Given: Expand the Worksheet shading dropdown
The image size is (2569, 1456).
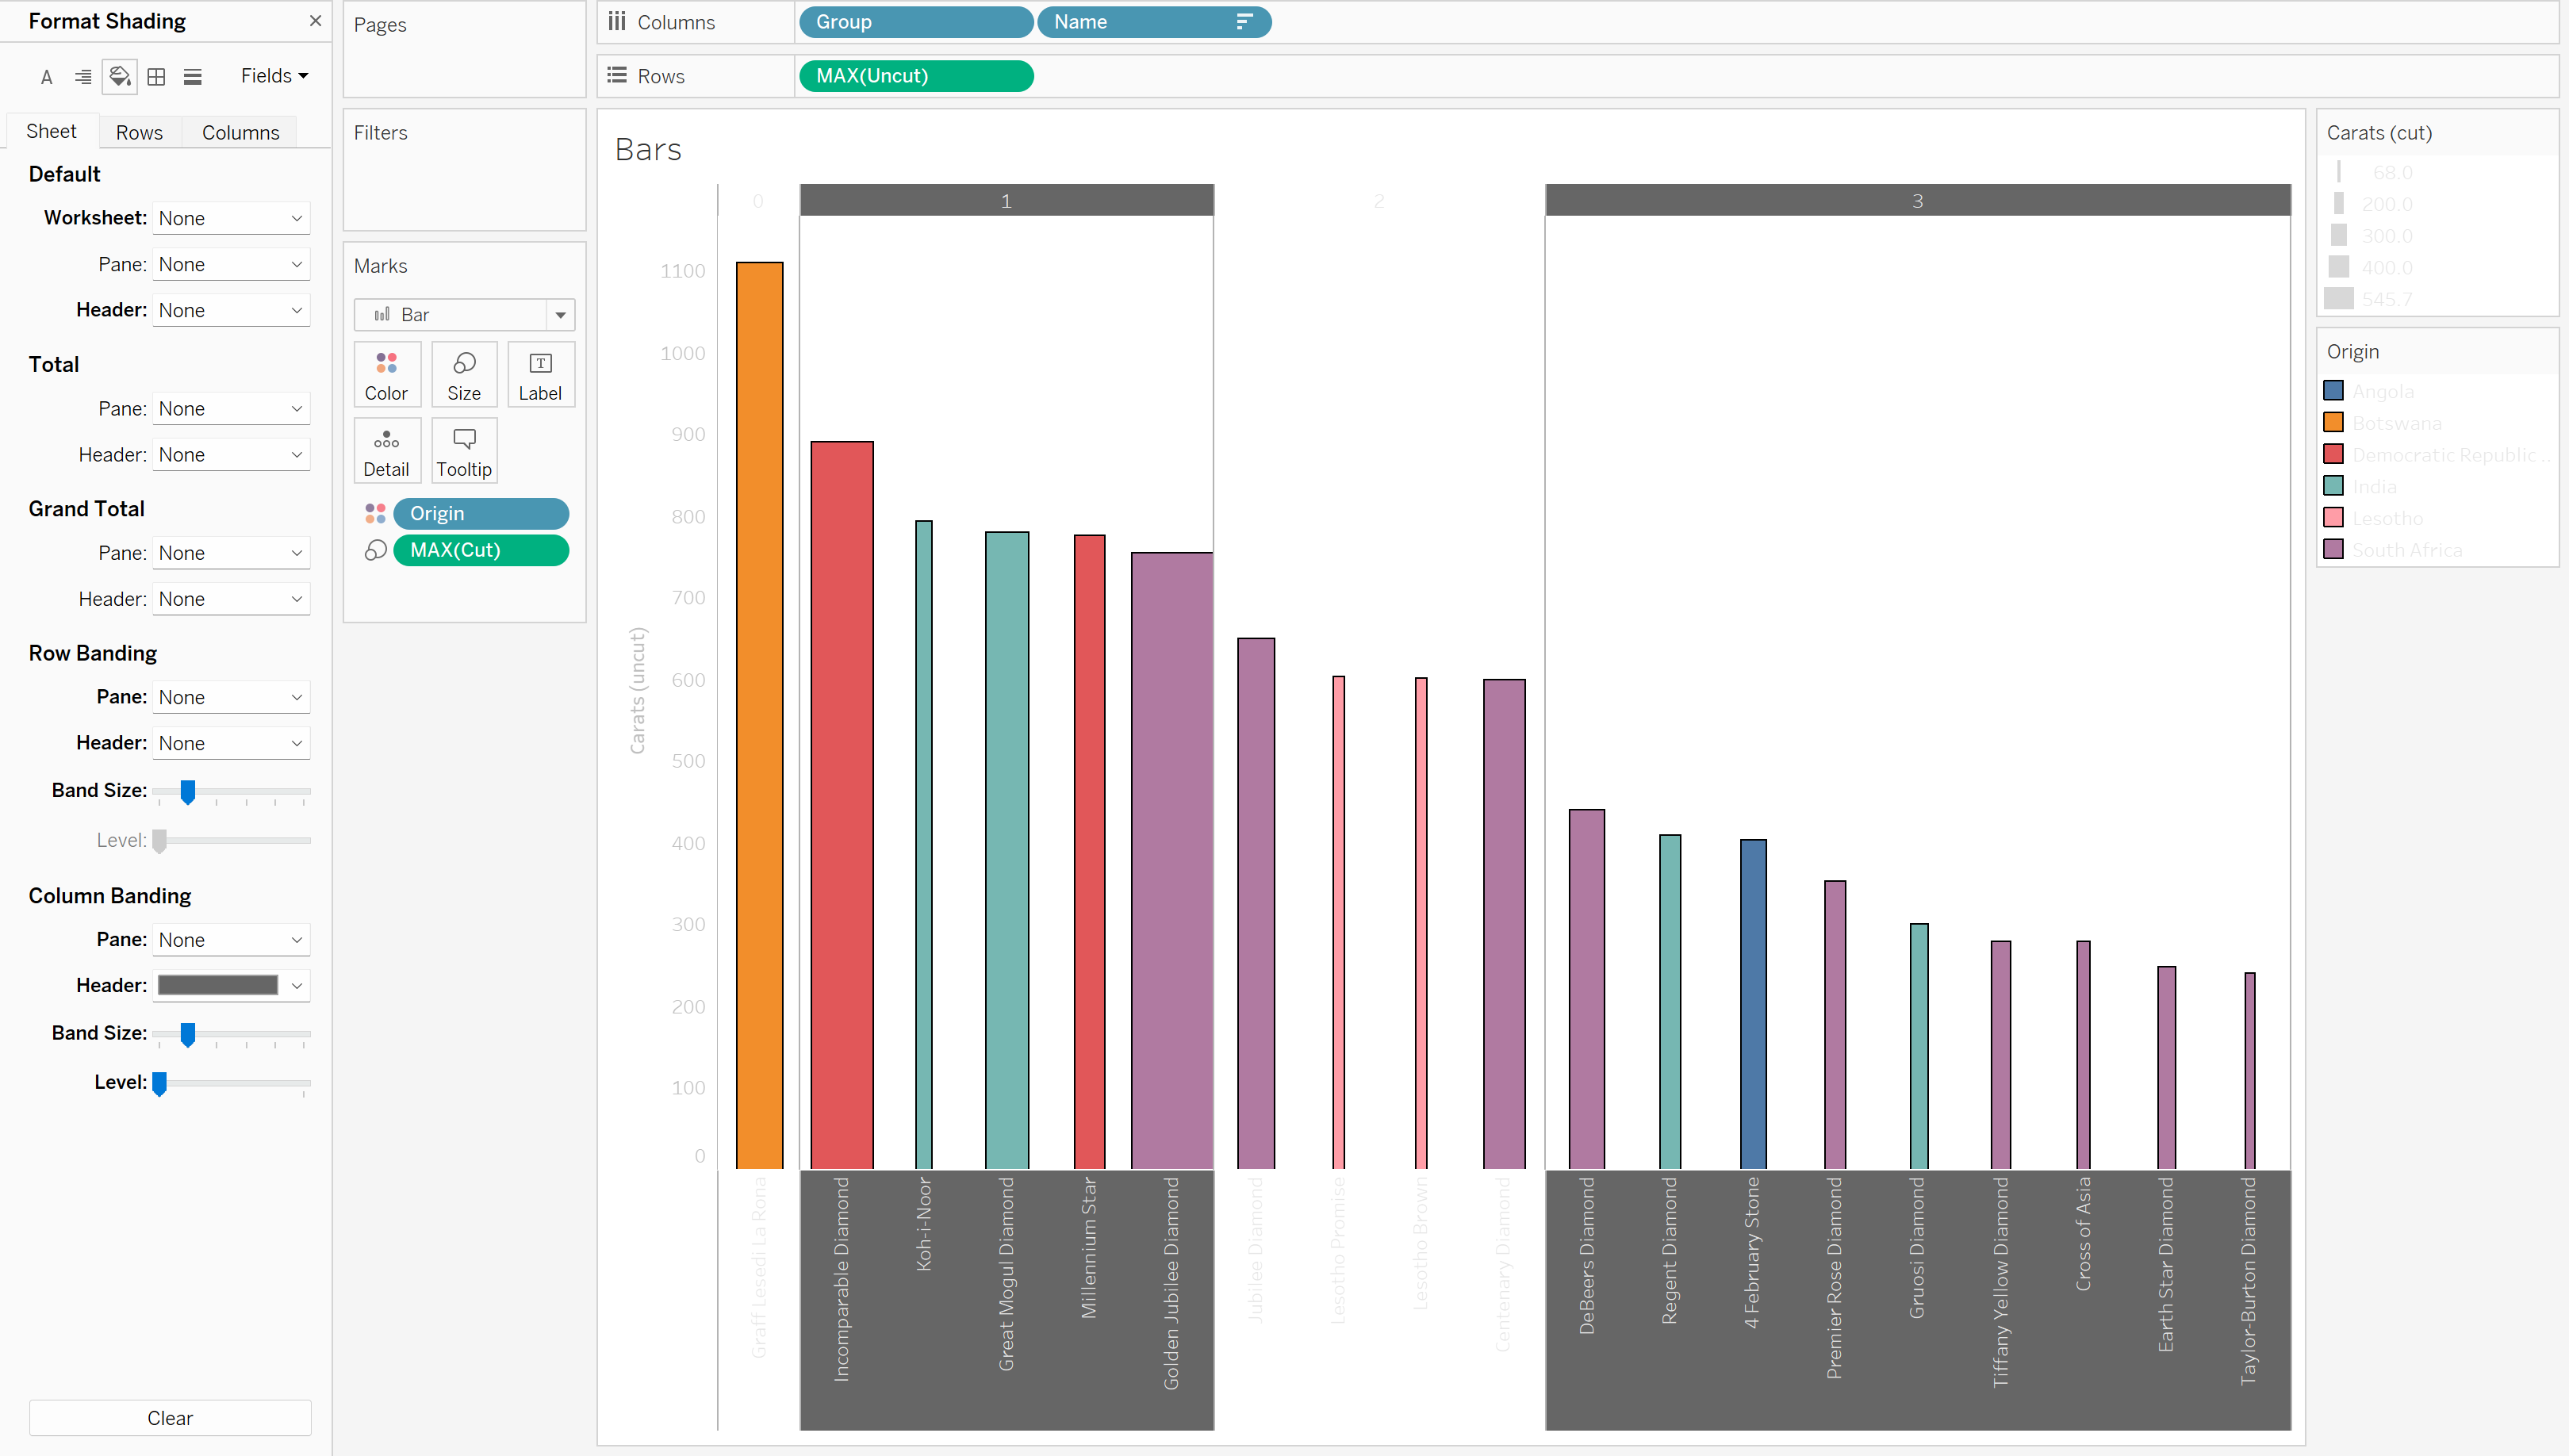Looking at the screenshot, I should pyautogui.click(x=231, y=218).
